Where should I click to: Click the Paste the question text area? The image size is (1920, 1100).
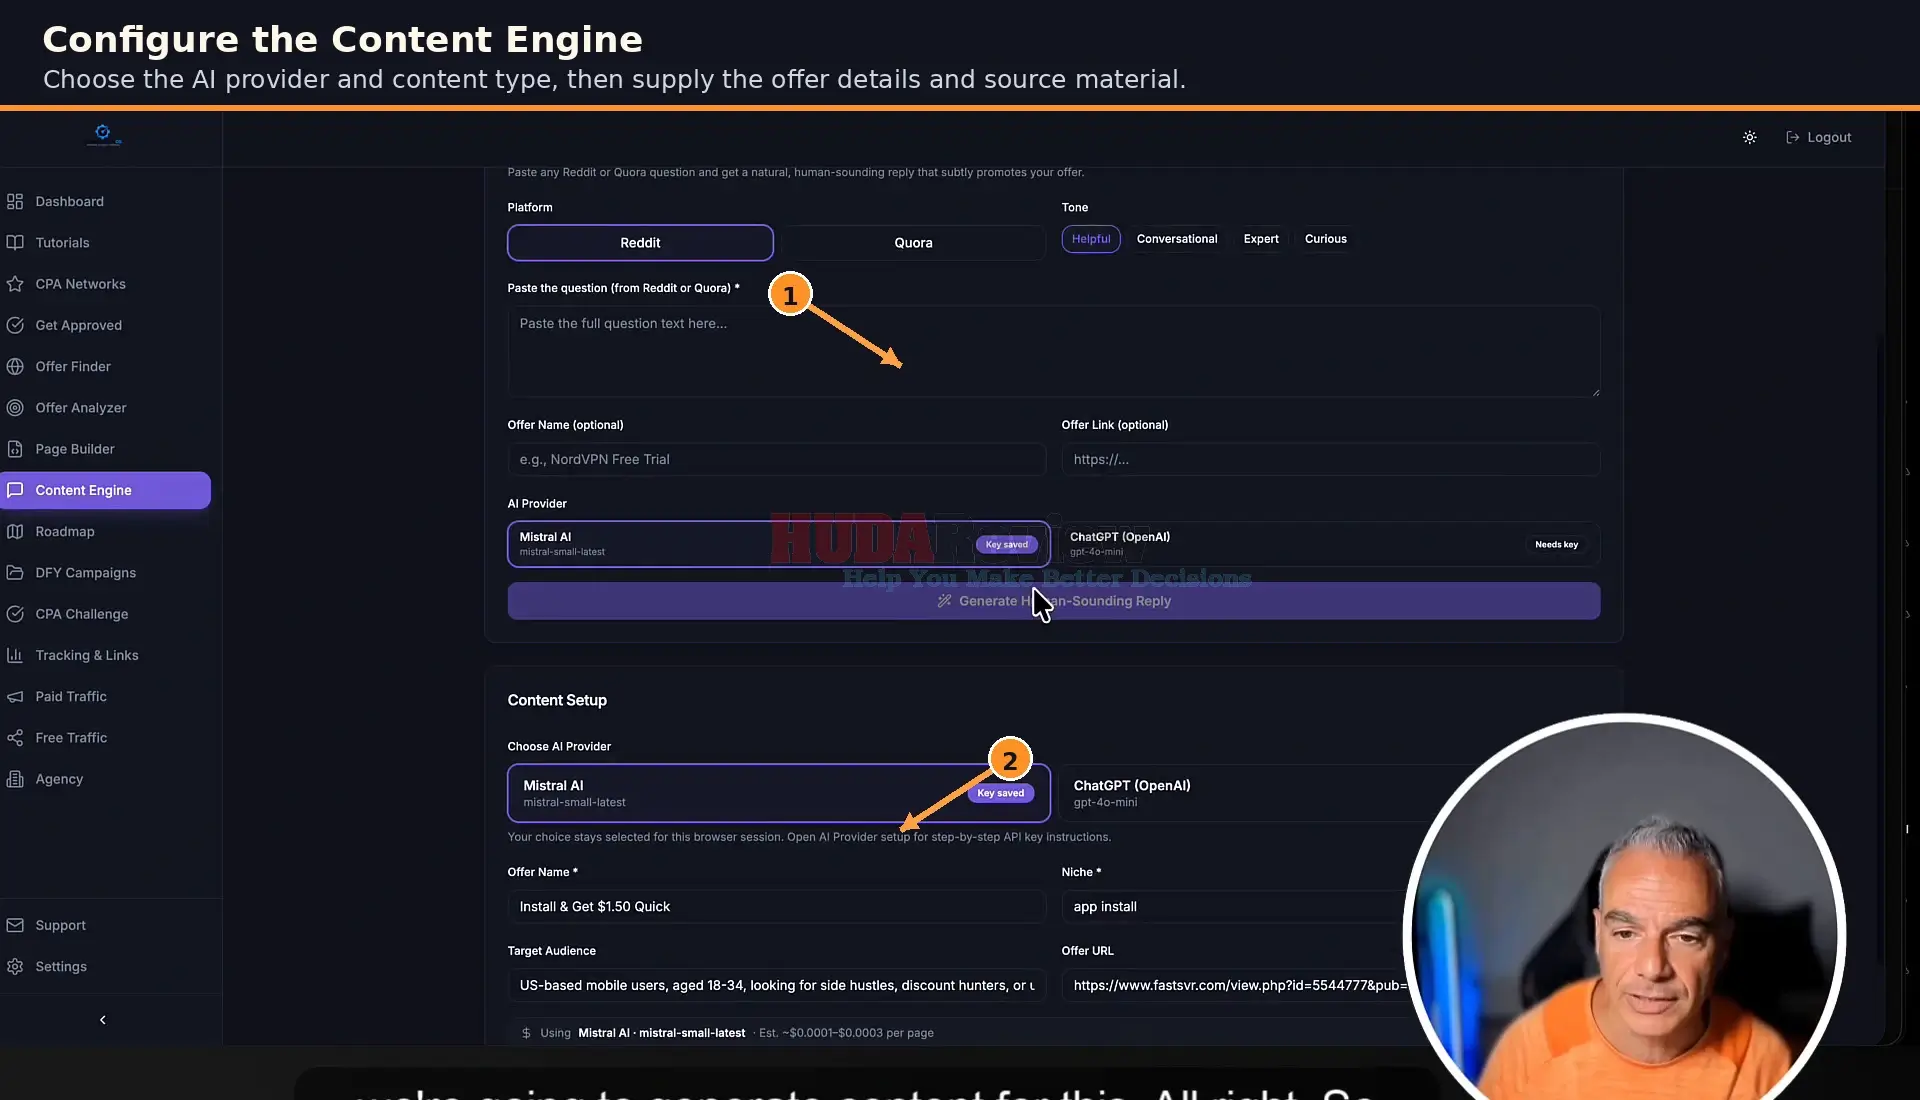point(1054,351)
